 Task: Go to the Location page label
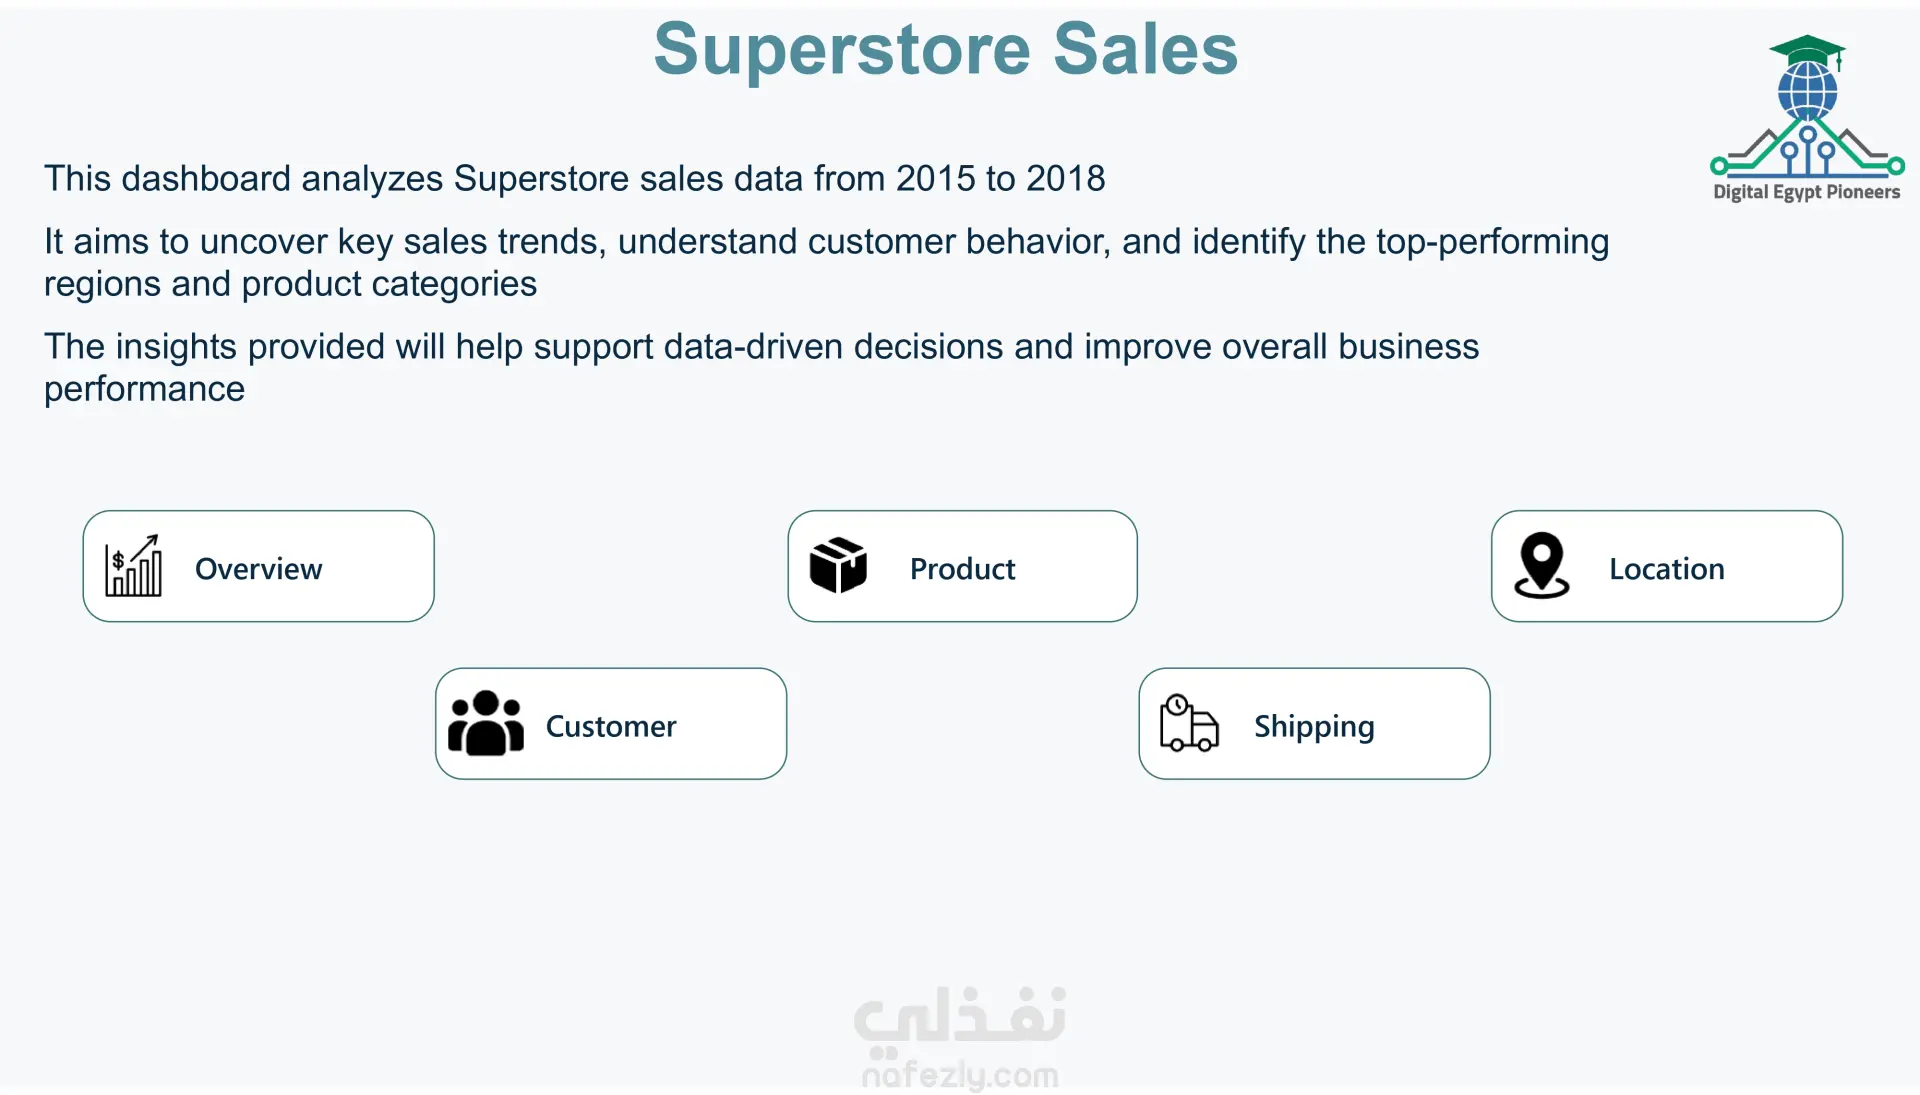pos(1666,569)
